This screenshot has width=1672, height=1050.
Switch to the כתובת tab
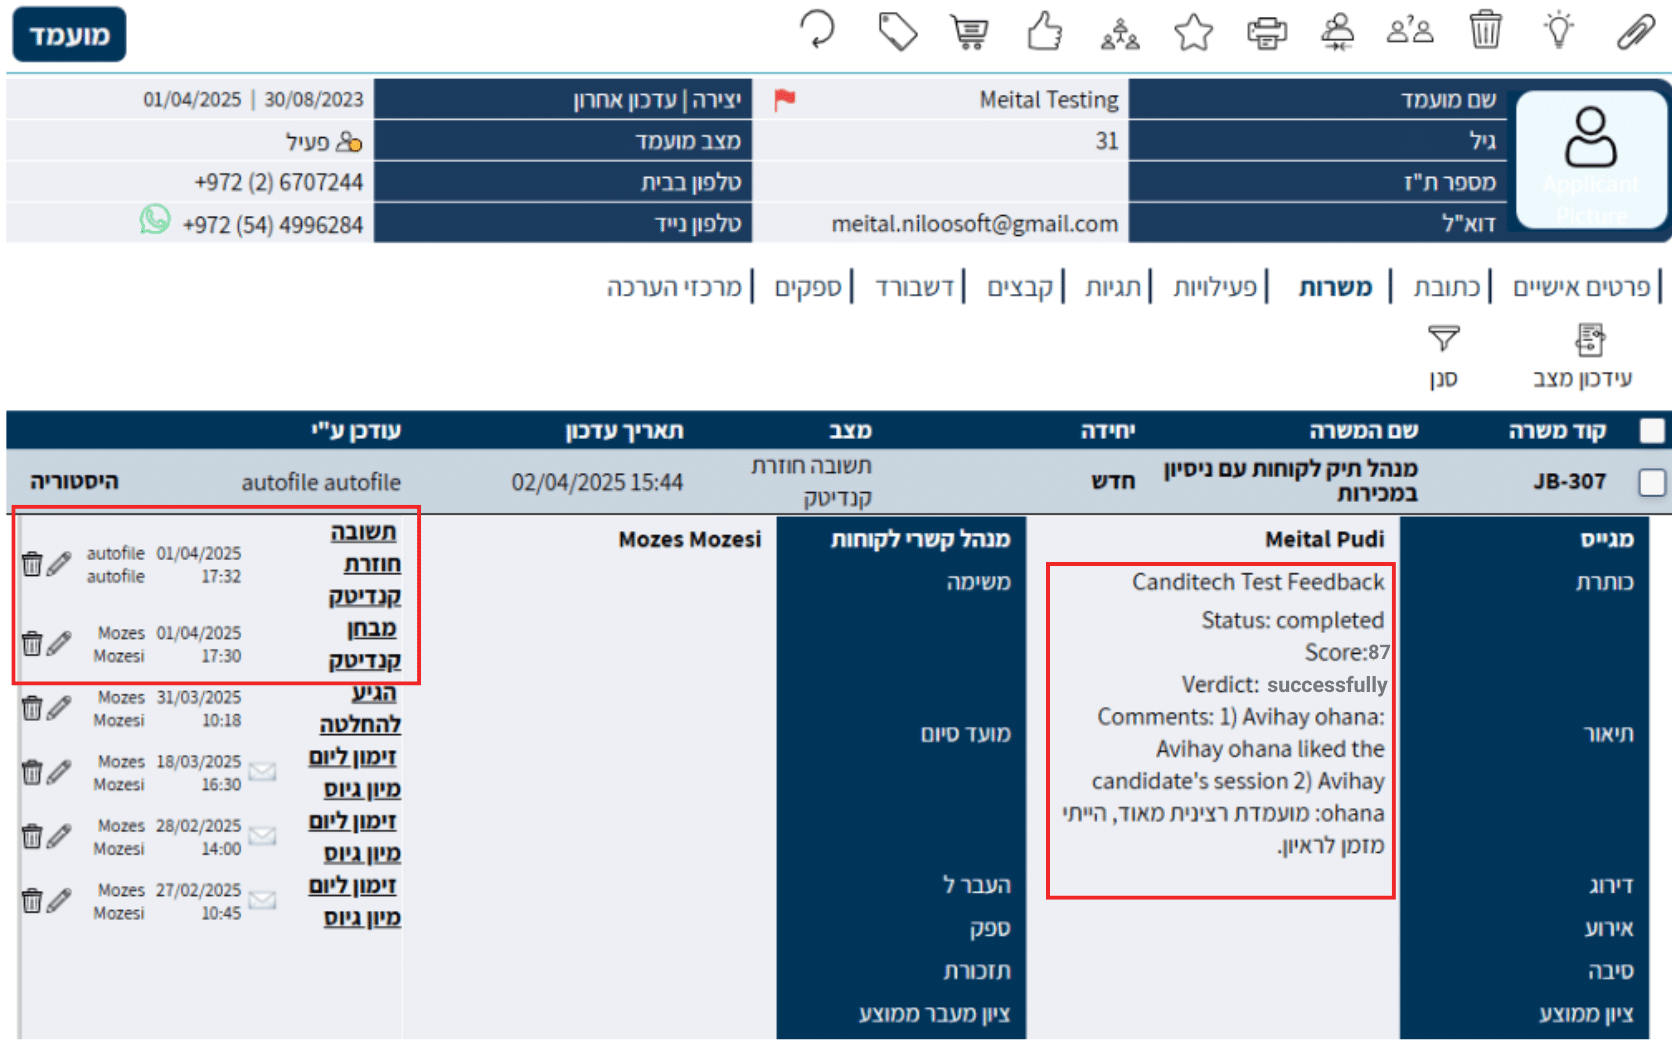point(1446,288)
